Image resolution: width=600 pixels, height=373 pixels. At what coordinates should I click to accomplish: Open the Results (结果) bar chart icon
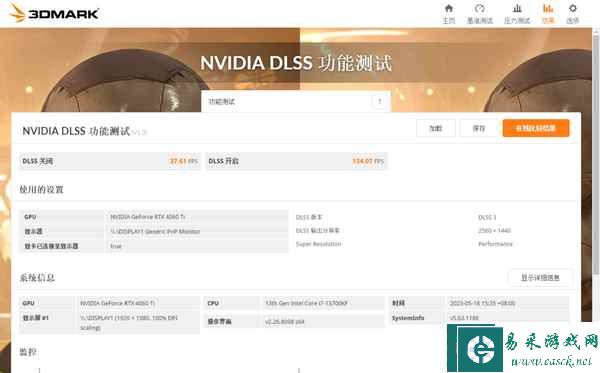[x=548, y=13]
